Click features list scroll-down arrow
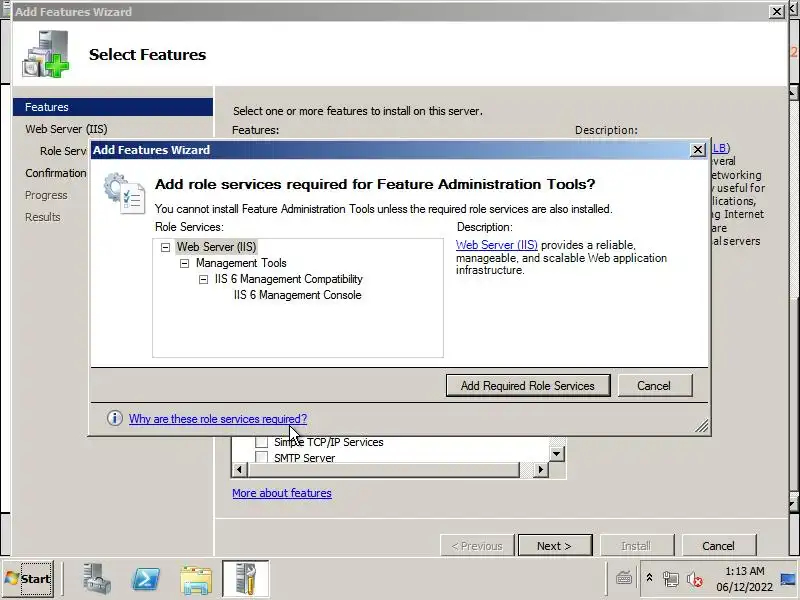800x600 pixels. (x=556, y=454)
